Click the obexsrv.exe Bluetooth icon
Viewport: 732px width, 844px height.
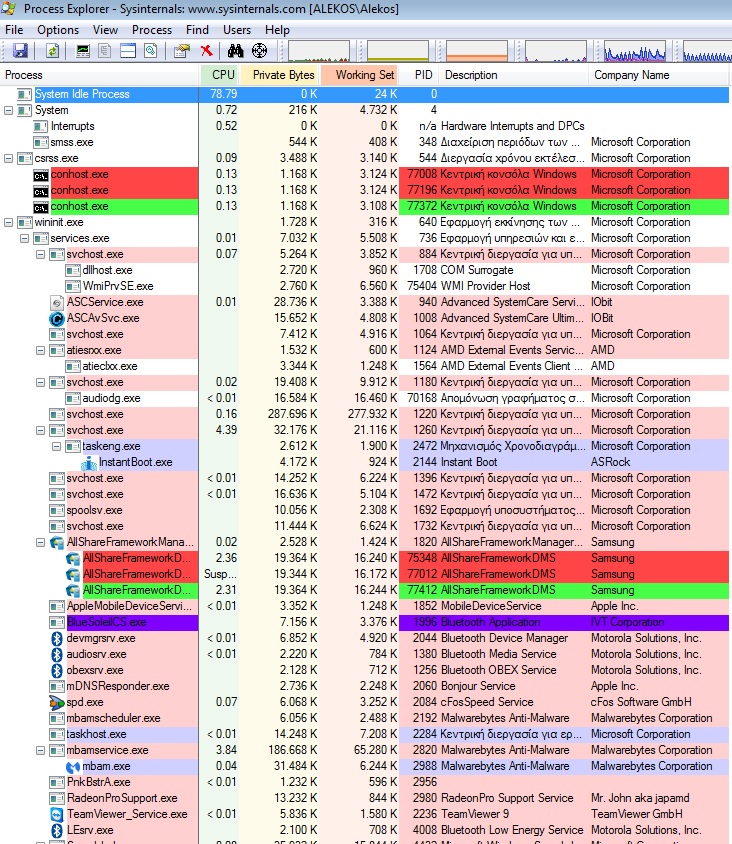[x=57, y=671]
